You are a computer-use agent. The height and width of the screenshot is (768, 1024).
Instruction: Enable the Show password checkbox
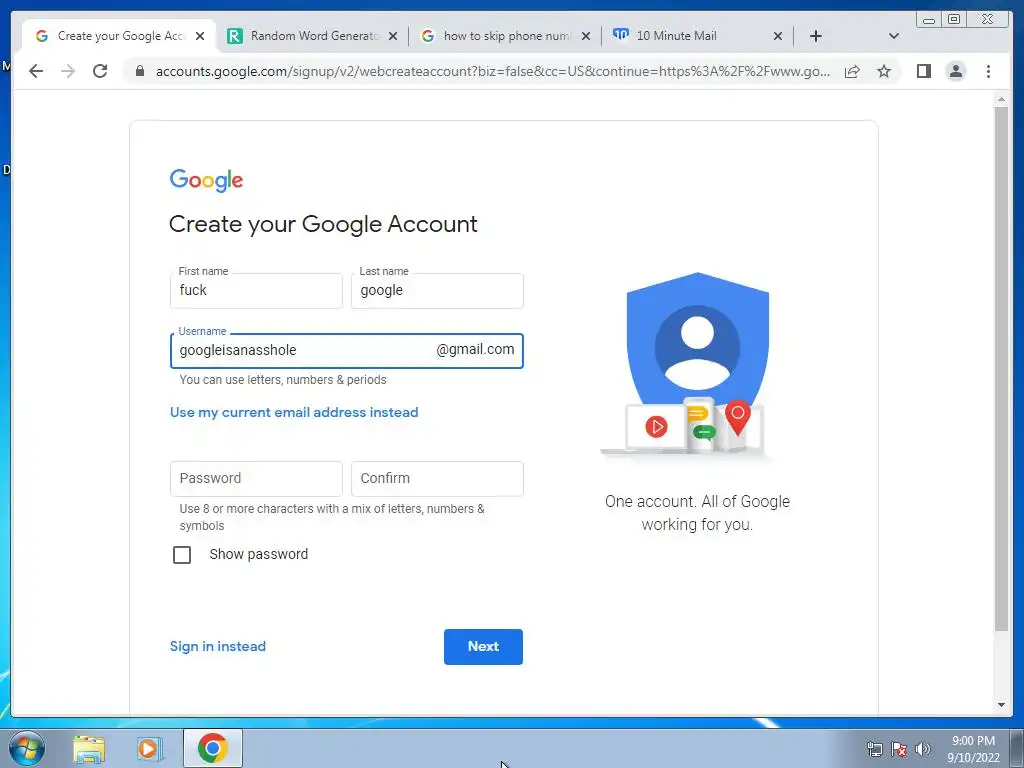[182, 554]
